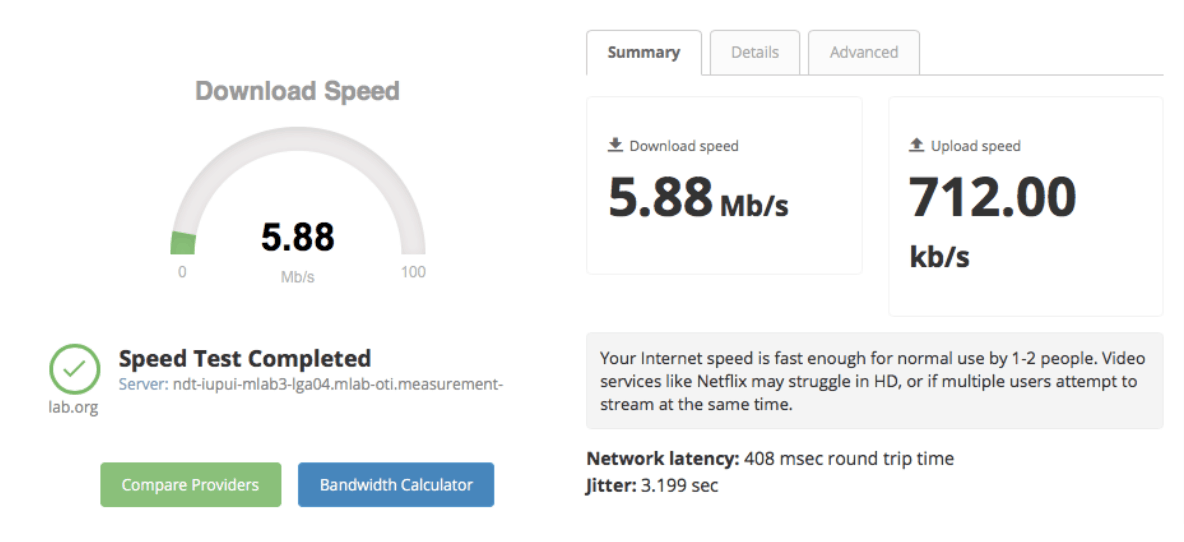Image resolution: width=1184 pixels, height=542 pixels.
Task: Click the green checkmark circle icon
Action: [x=75, y=369]
